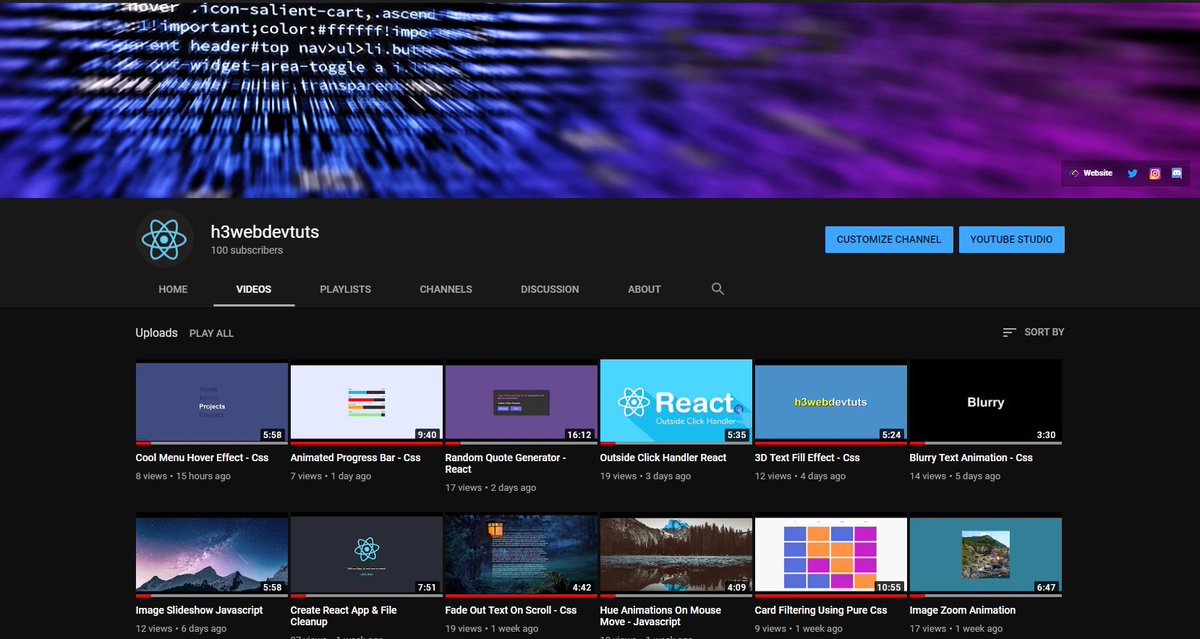Image resolution: width=1200 pixels, height=639 pixels.
Task: Open Hue Animations On Mouse Move thumbnail
Action: point(676,556)
